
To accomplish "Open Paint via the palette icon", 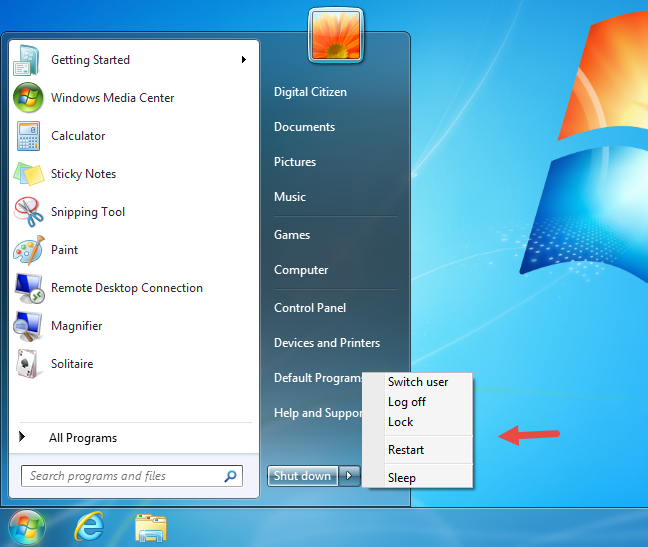I will tap(29, 250).
